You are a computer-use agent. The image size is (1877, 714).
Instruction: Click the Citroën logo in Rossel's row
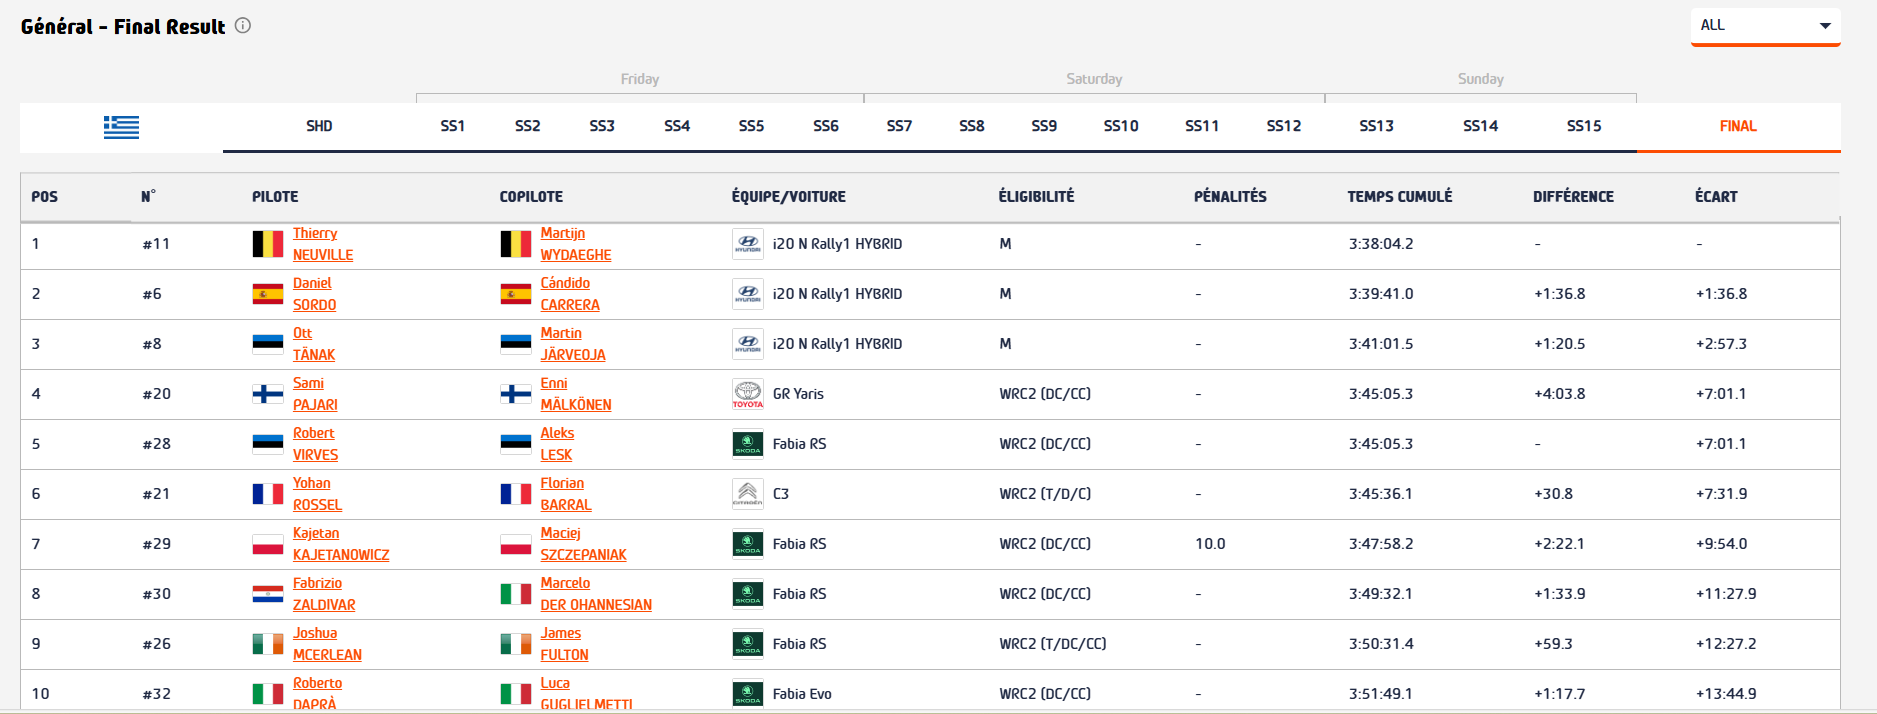click(x=747, y=494)
